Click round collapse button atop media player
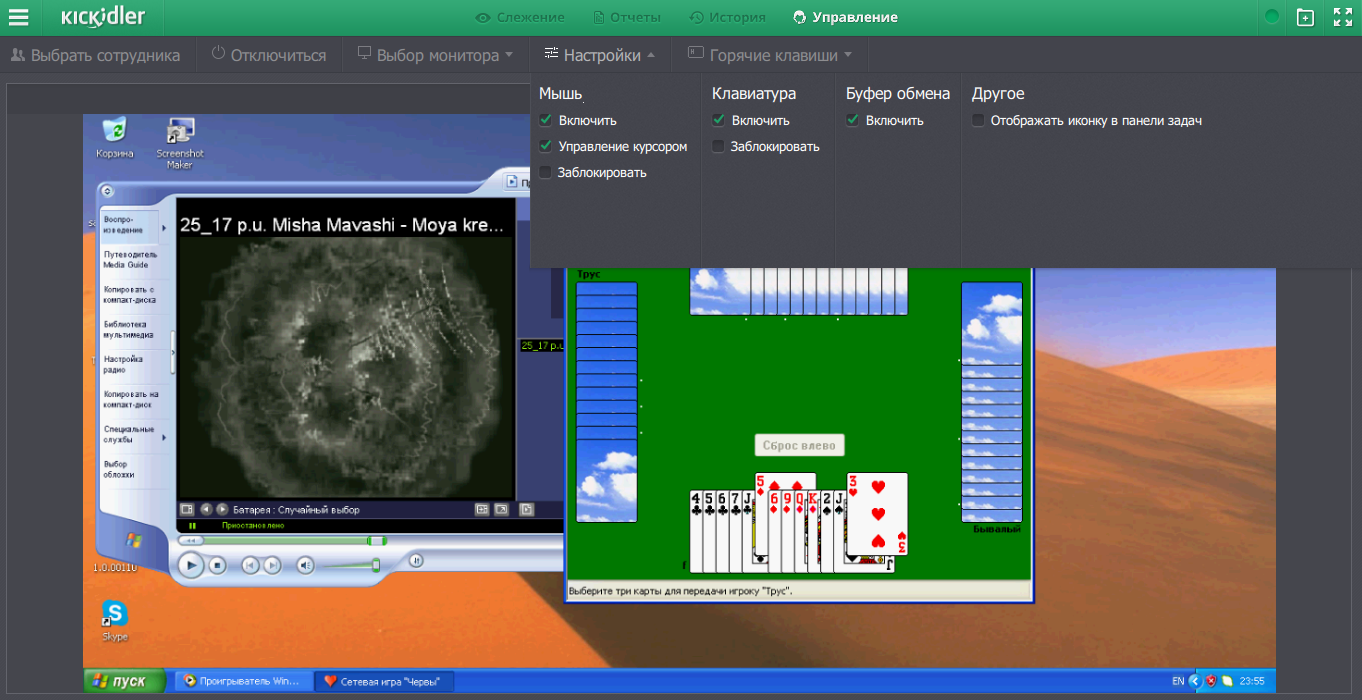 pos(107,191)
